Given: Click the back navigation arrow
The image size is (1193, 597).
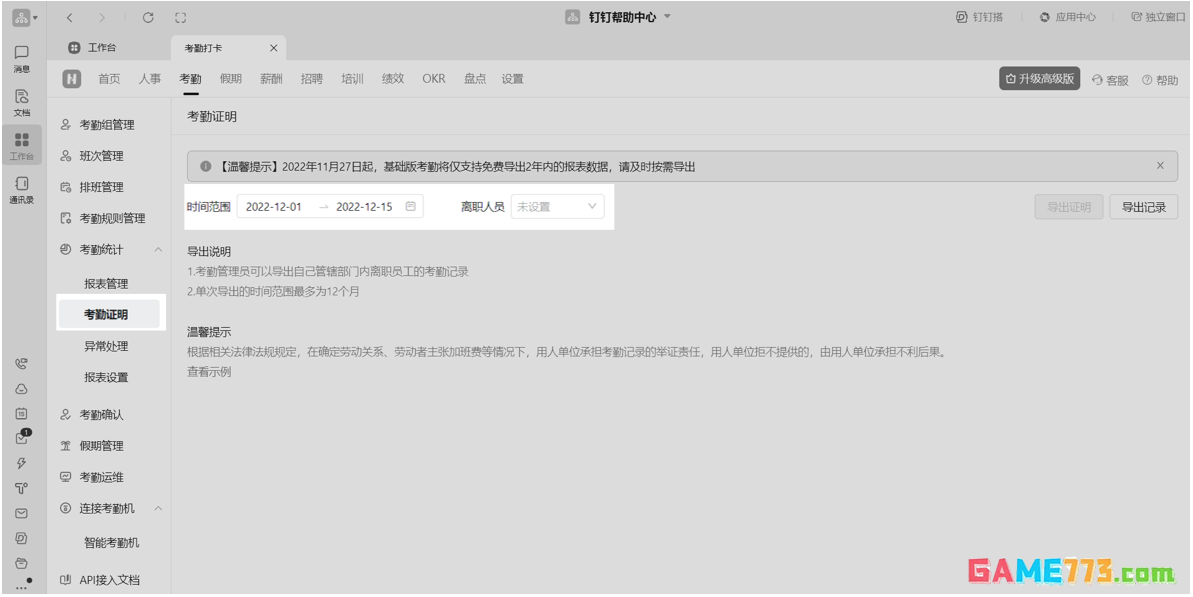Looking at the screenshot, I should pos(69,17).
